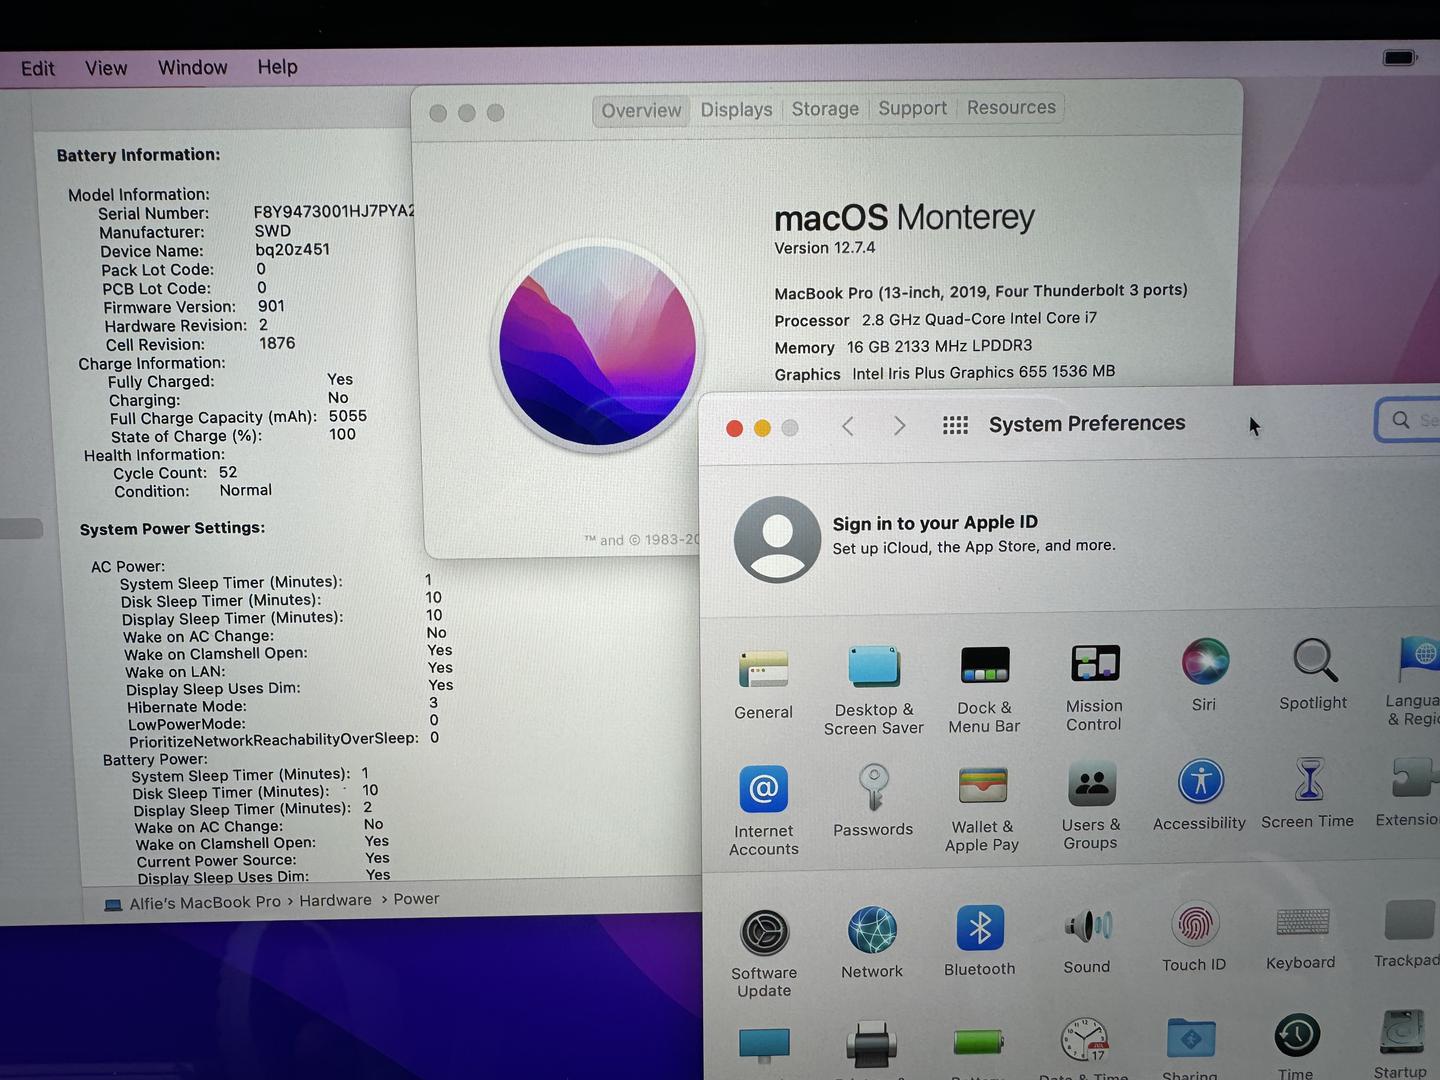Open Network preferences pane
Image resolution: width=1440 pixels, height=1080 pixels.
click(872, 942)
